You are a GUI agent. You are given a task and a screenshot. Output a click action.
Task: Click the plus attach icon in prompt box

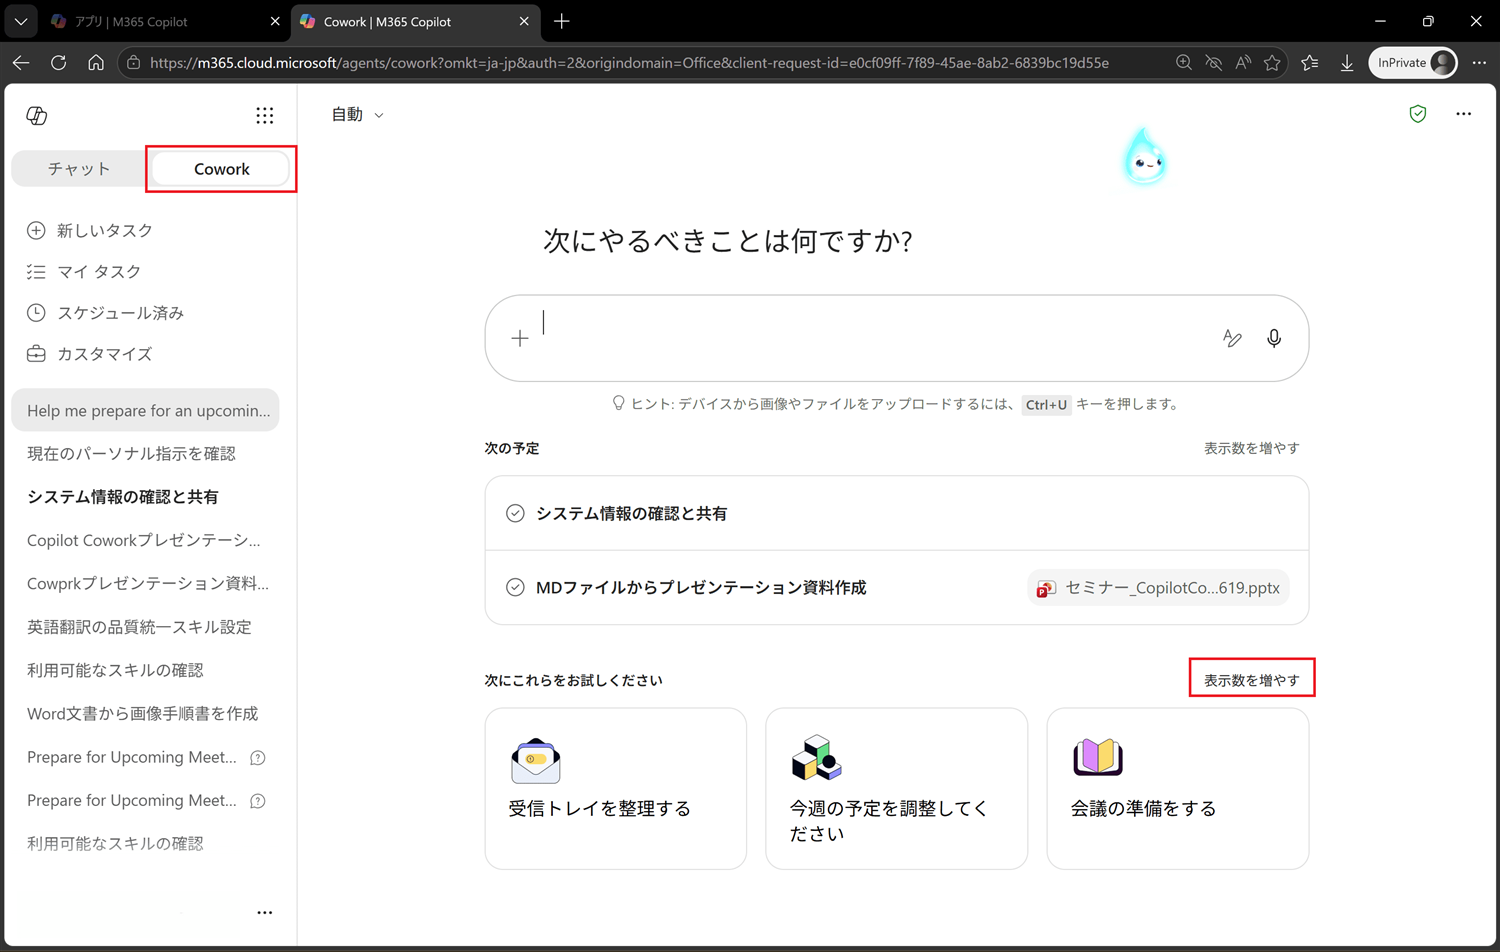point(520,339)
